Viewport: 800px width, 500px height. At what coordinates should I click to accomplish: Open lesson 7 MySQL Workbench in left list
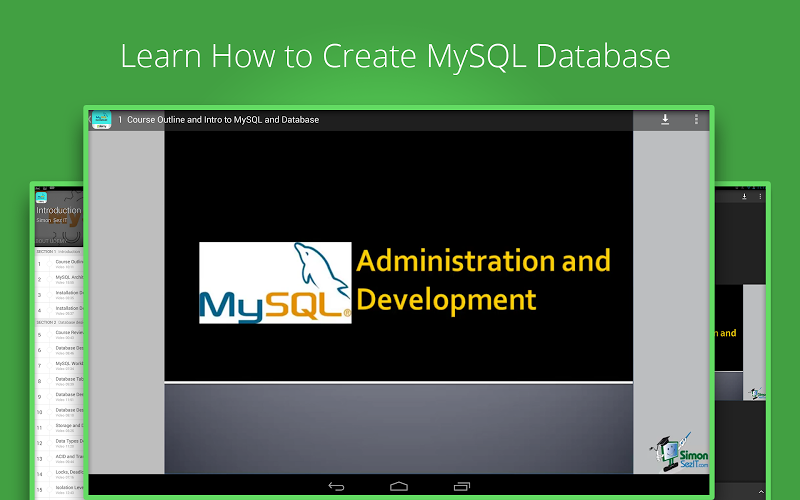click(59, 365)
